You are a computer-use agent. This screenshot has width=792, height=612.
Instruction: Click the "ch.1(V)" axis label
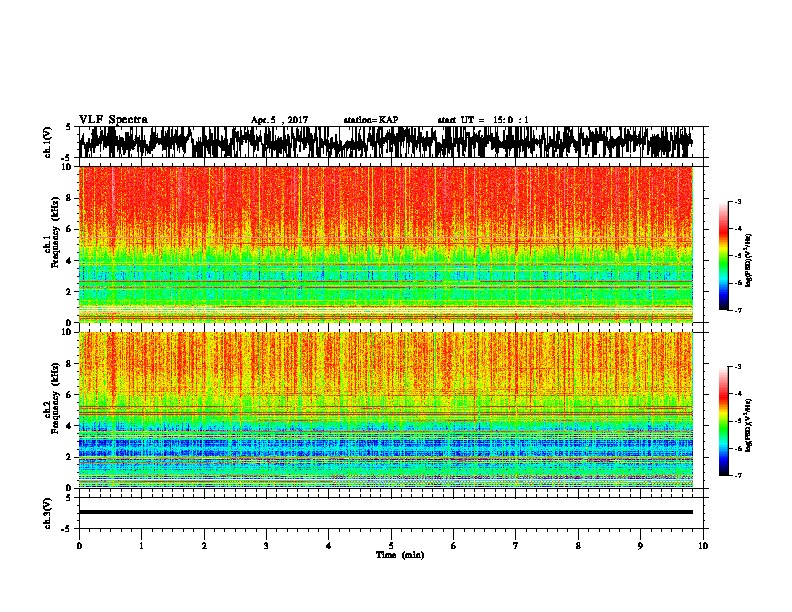click(48, 142)
